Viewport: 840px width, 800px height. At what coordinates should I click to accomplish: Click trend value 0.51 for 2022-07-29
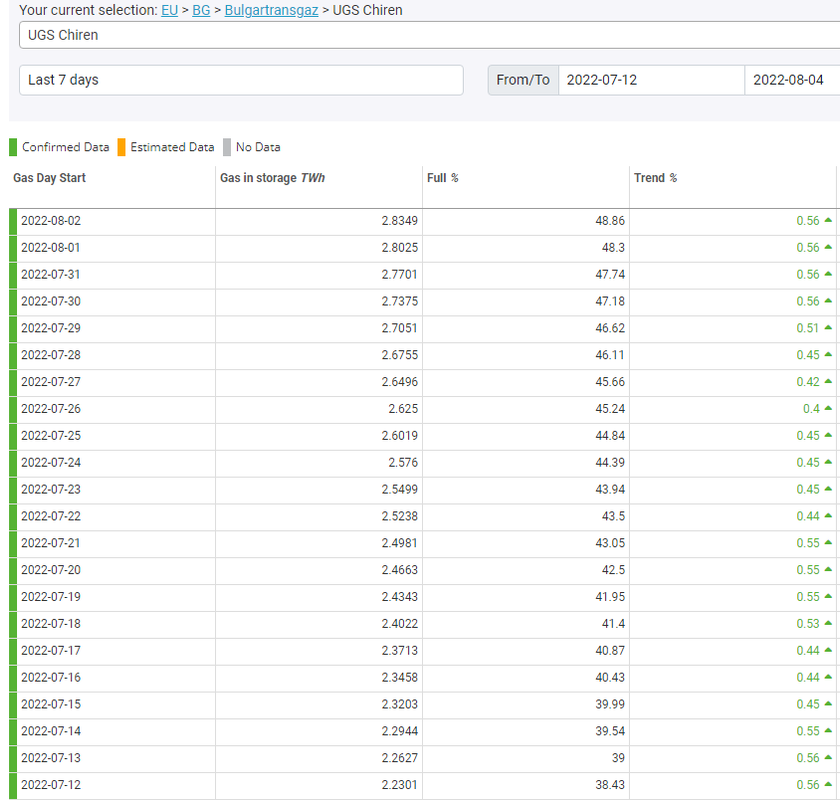tap(808, 328)
